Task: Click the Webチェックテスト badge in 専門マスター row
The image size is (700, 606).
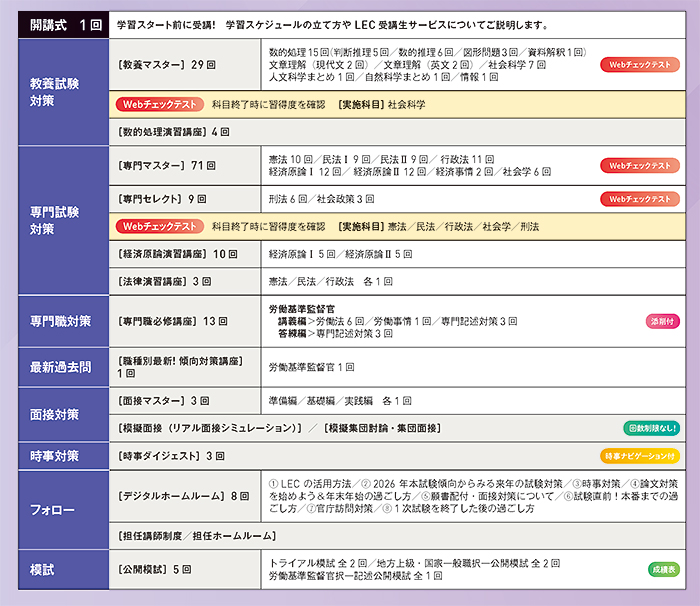Action: 639,166
